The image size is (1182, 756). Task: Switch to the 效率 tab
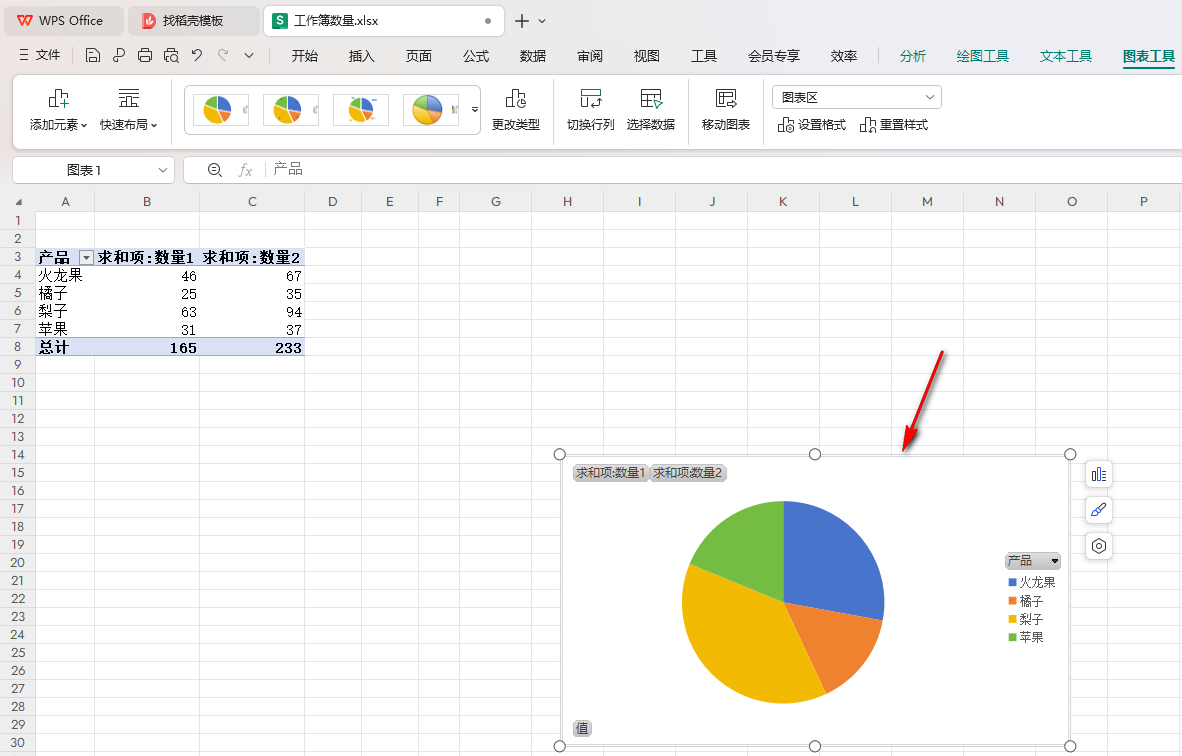click(x=844, y=56)
